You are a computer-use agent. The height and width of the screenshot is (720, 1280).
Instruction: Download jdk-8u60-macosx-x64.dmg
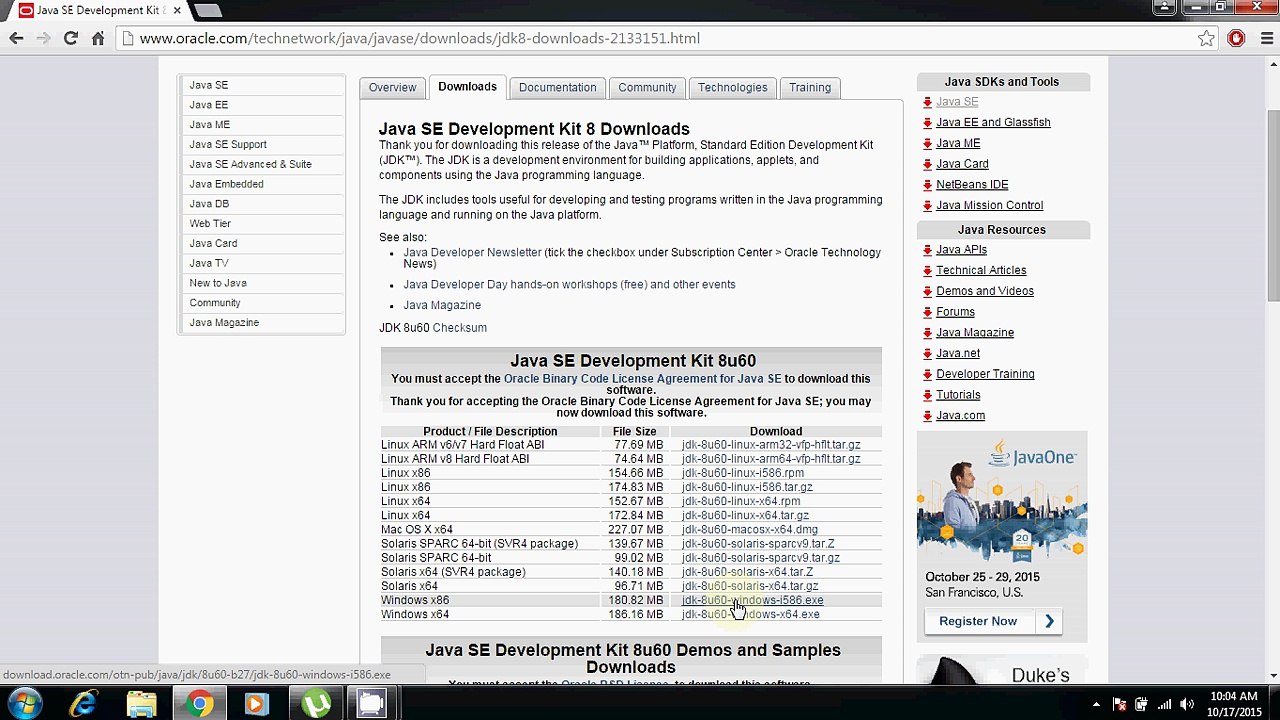pos(749,530)
